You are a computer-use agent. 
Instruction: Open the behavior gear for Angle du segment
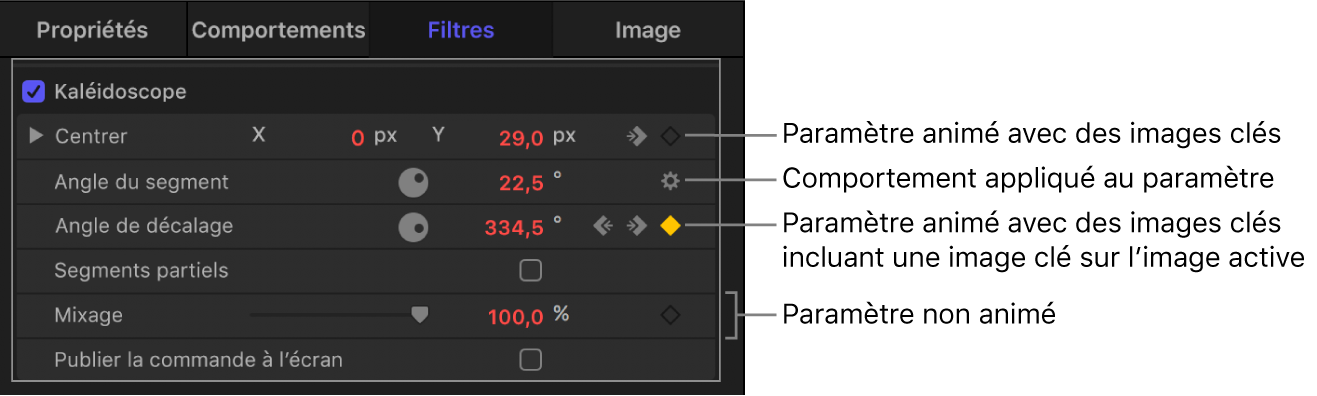coord(670,181)
